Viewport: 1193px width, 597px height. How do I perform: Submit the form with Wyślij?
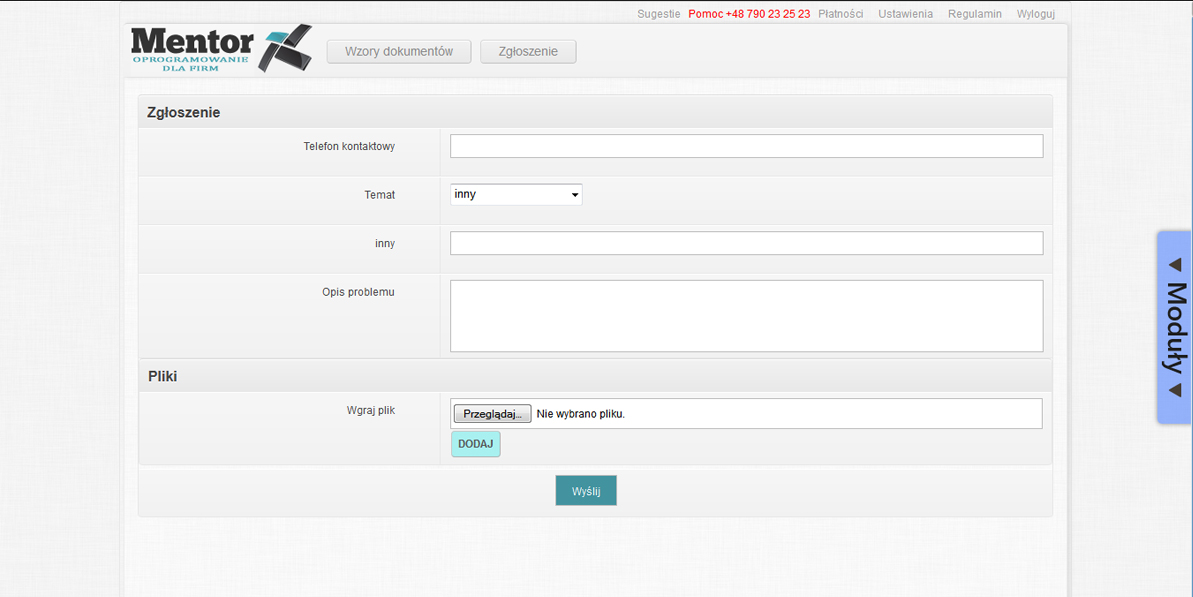pyautogui.click(x=586, y=491)
